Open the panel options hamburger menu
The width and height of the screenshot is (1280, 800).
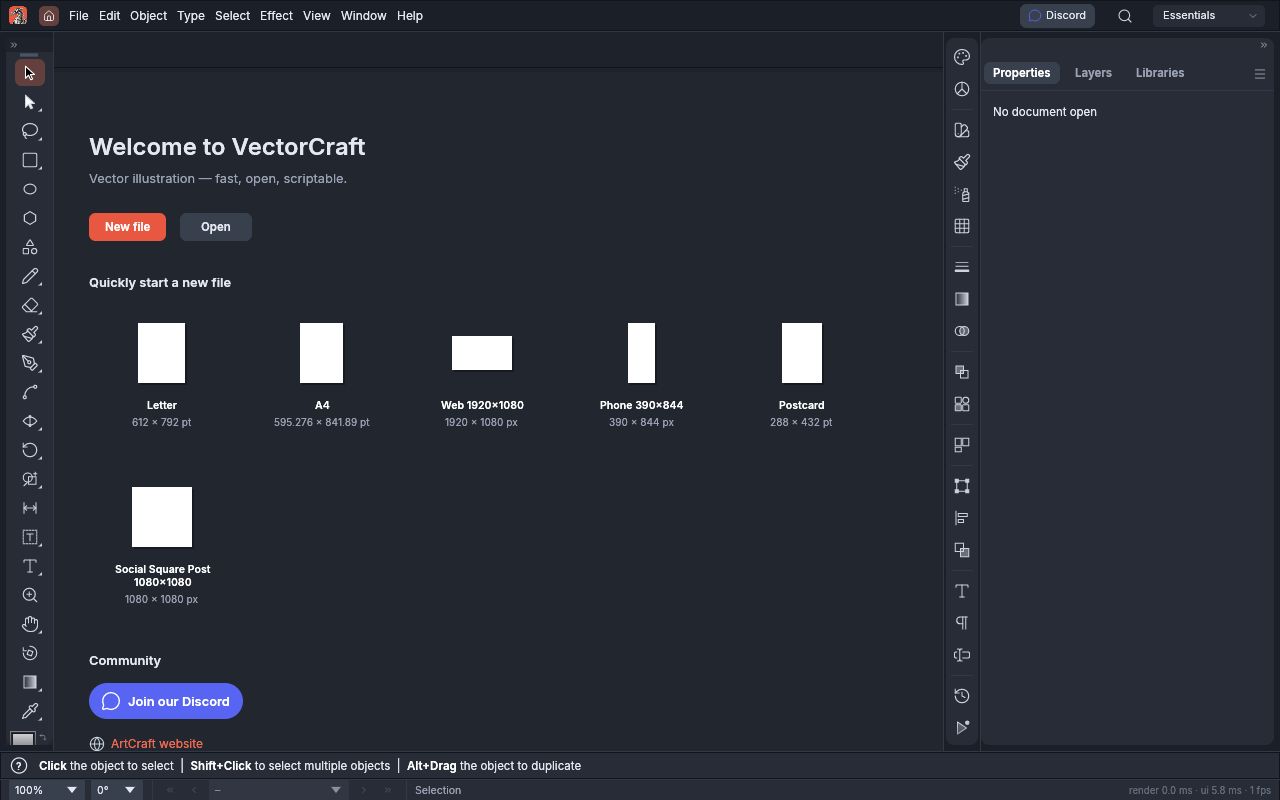[1260, 74]
